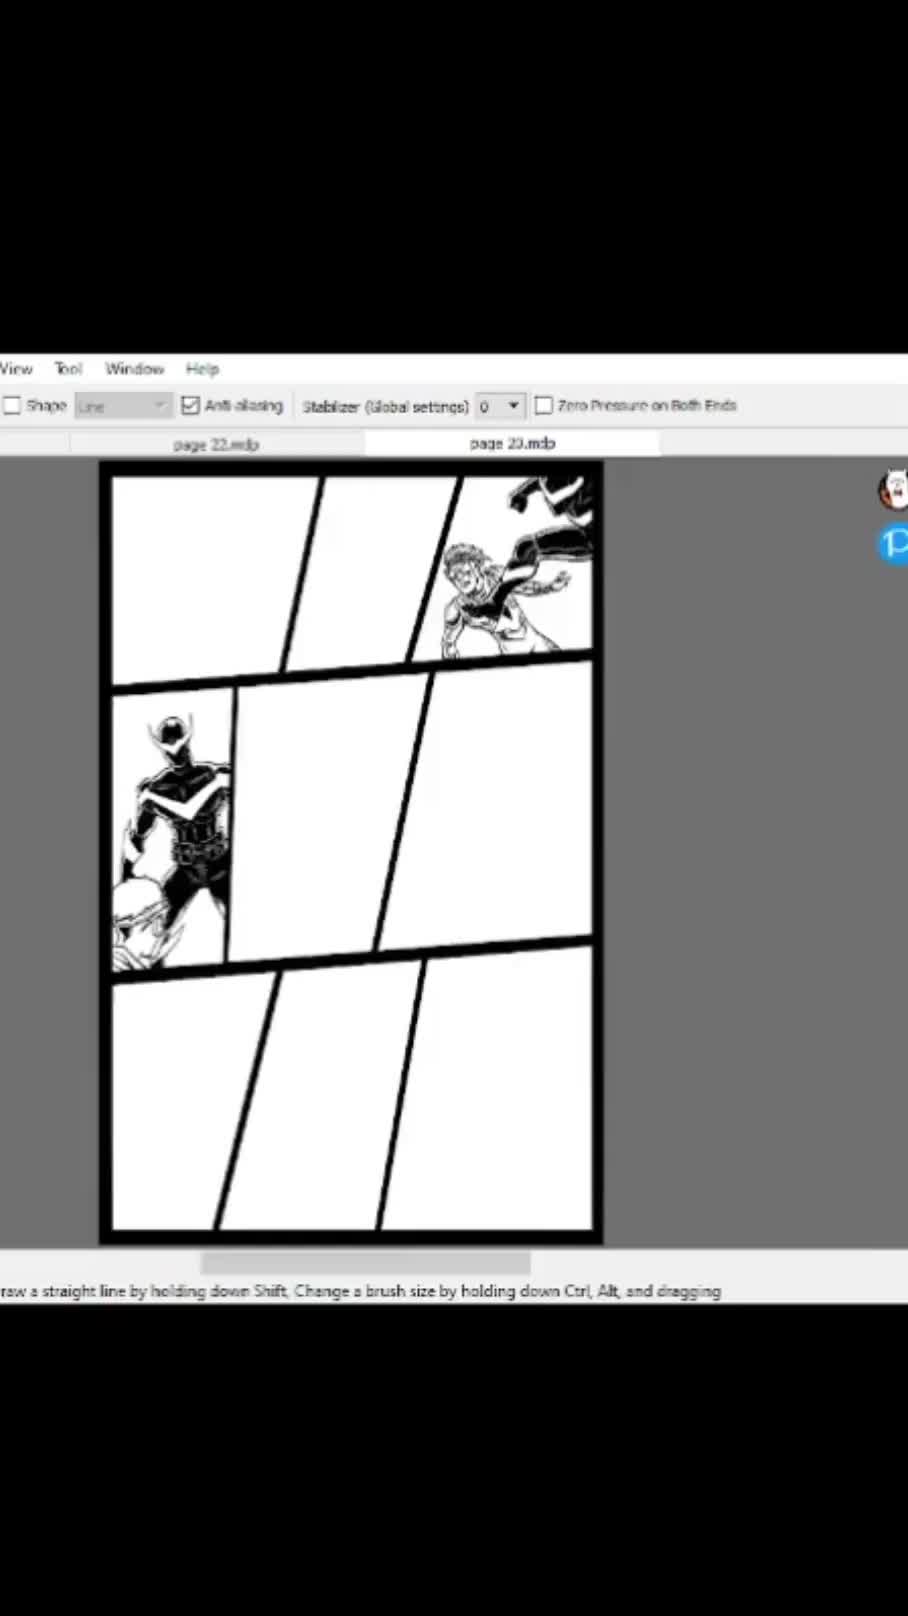This screenshot has height=1616, width=908.
Task: Open the Window menu
Action: [x=134, y=369]
